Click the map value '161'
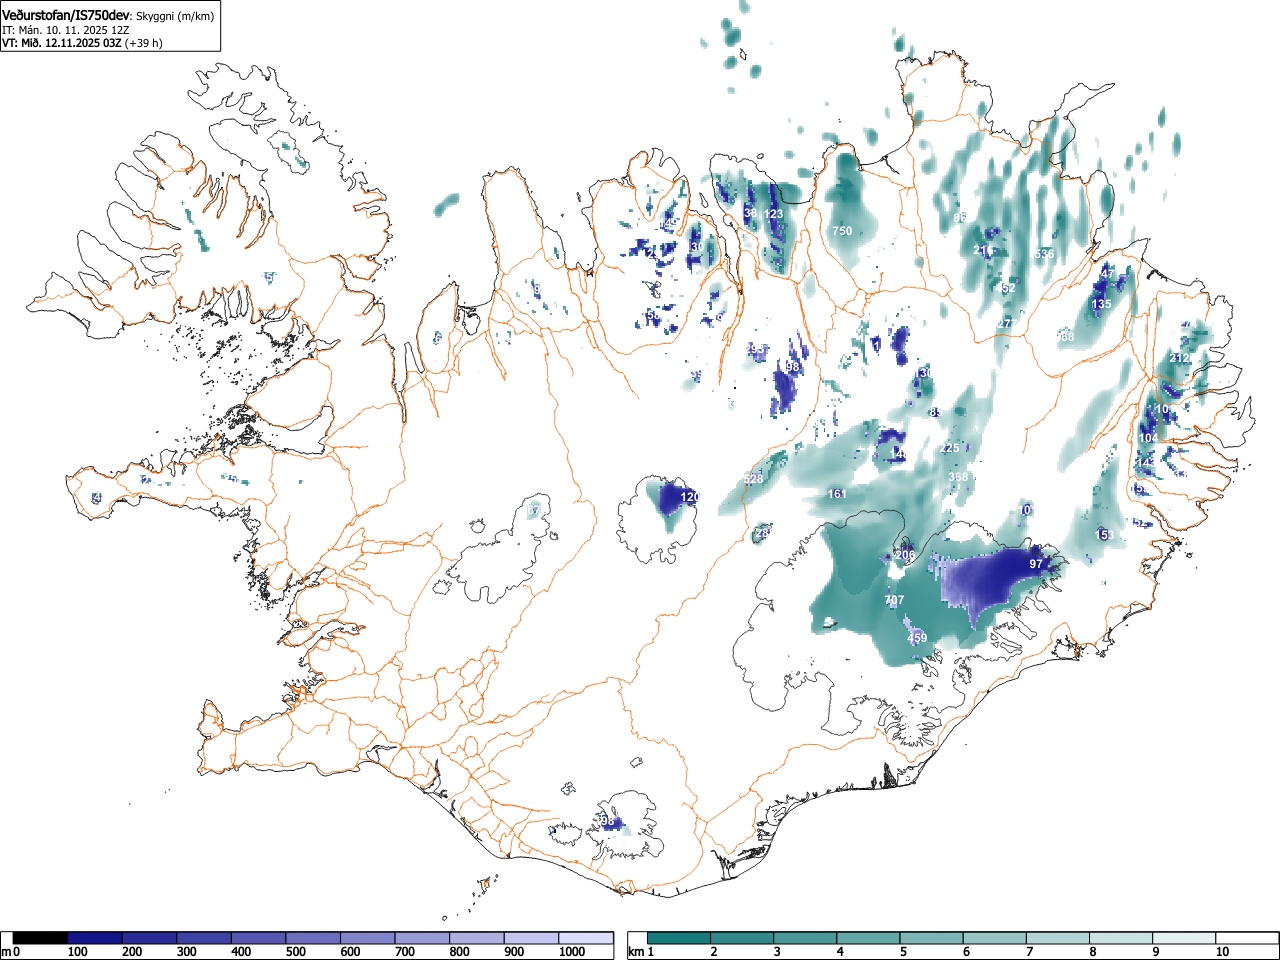 point(837,494)
